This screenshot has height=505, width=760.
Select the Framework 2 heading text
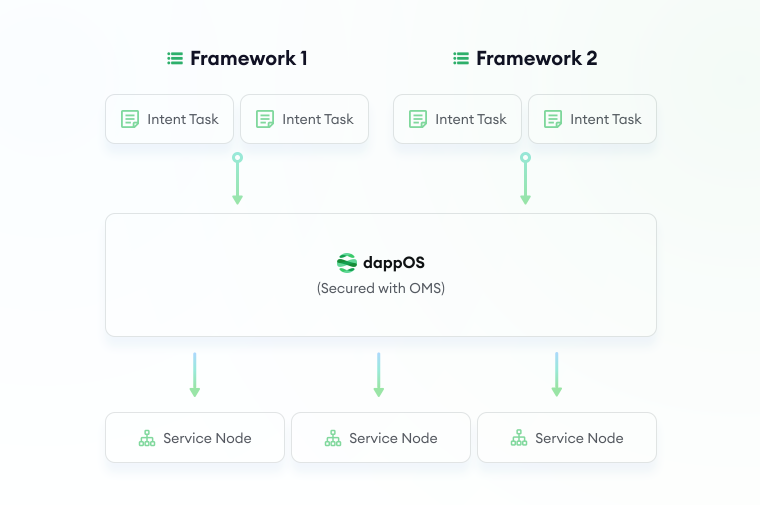537,59
